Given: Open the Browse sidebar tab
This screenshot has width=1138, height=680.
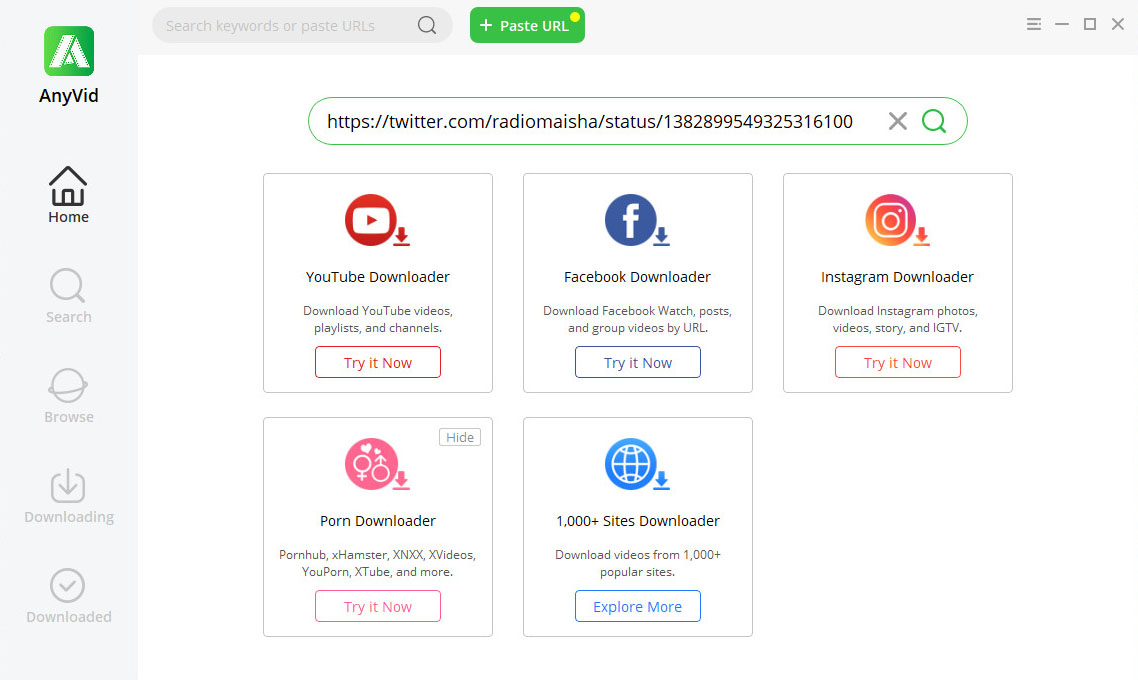Looking at the screenshot, I should [68, 396].
